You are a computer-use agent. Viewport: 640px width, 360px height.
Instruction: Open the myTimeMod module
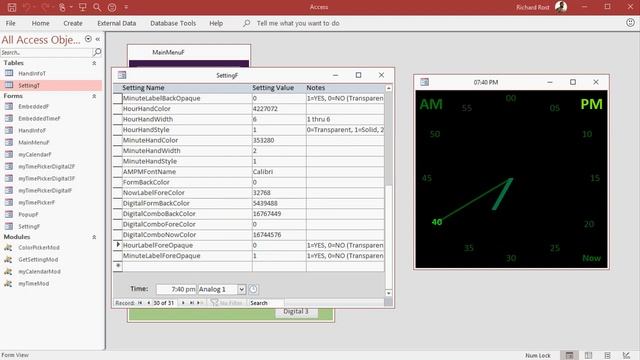click(33, 283)
